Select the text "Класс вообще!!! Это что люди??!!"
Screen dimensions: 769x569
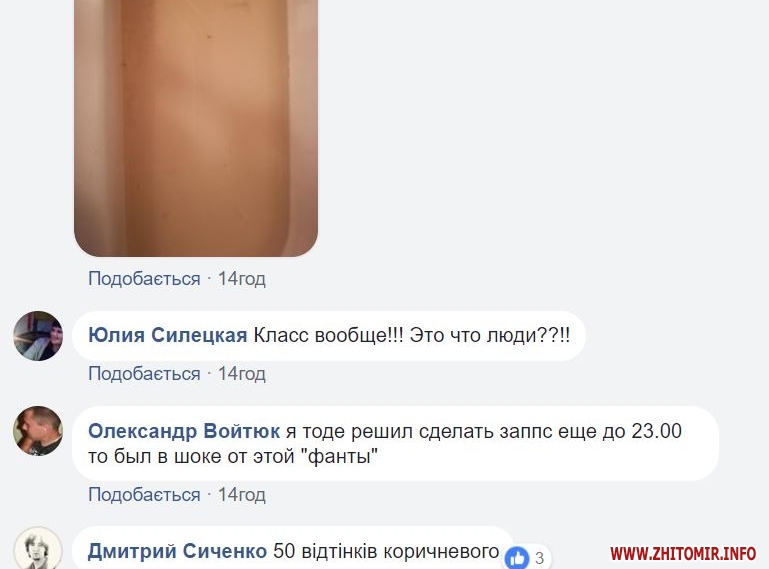coord(412,336)
